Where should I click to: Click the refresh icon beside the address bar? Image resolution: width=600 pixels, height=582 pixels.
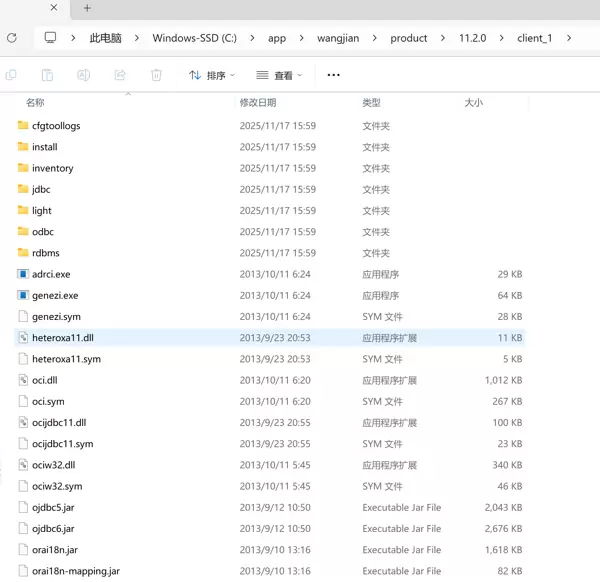coord(12,38)
